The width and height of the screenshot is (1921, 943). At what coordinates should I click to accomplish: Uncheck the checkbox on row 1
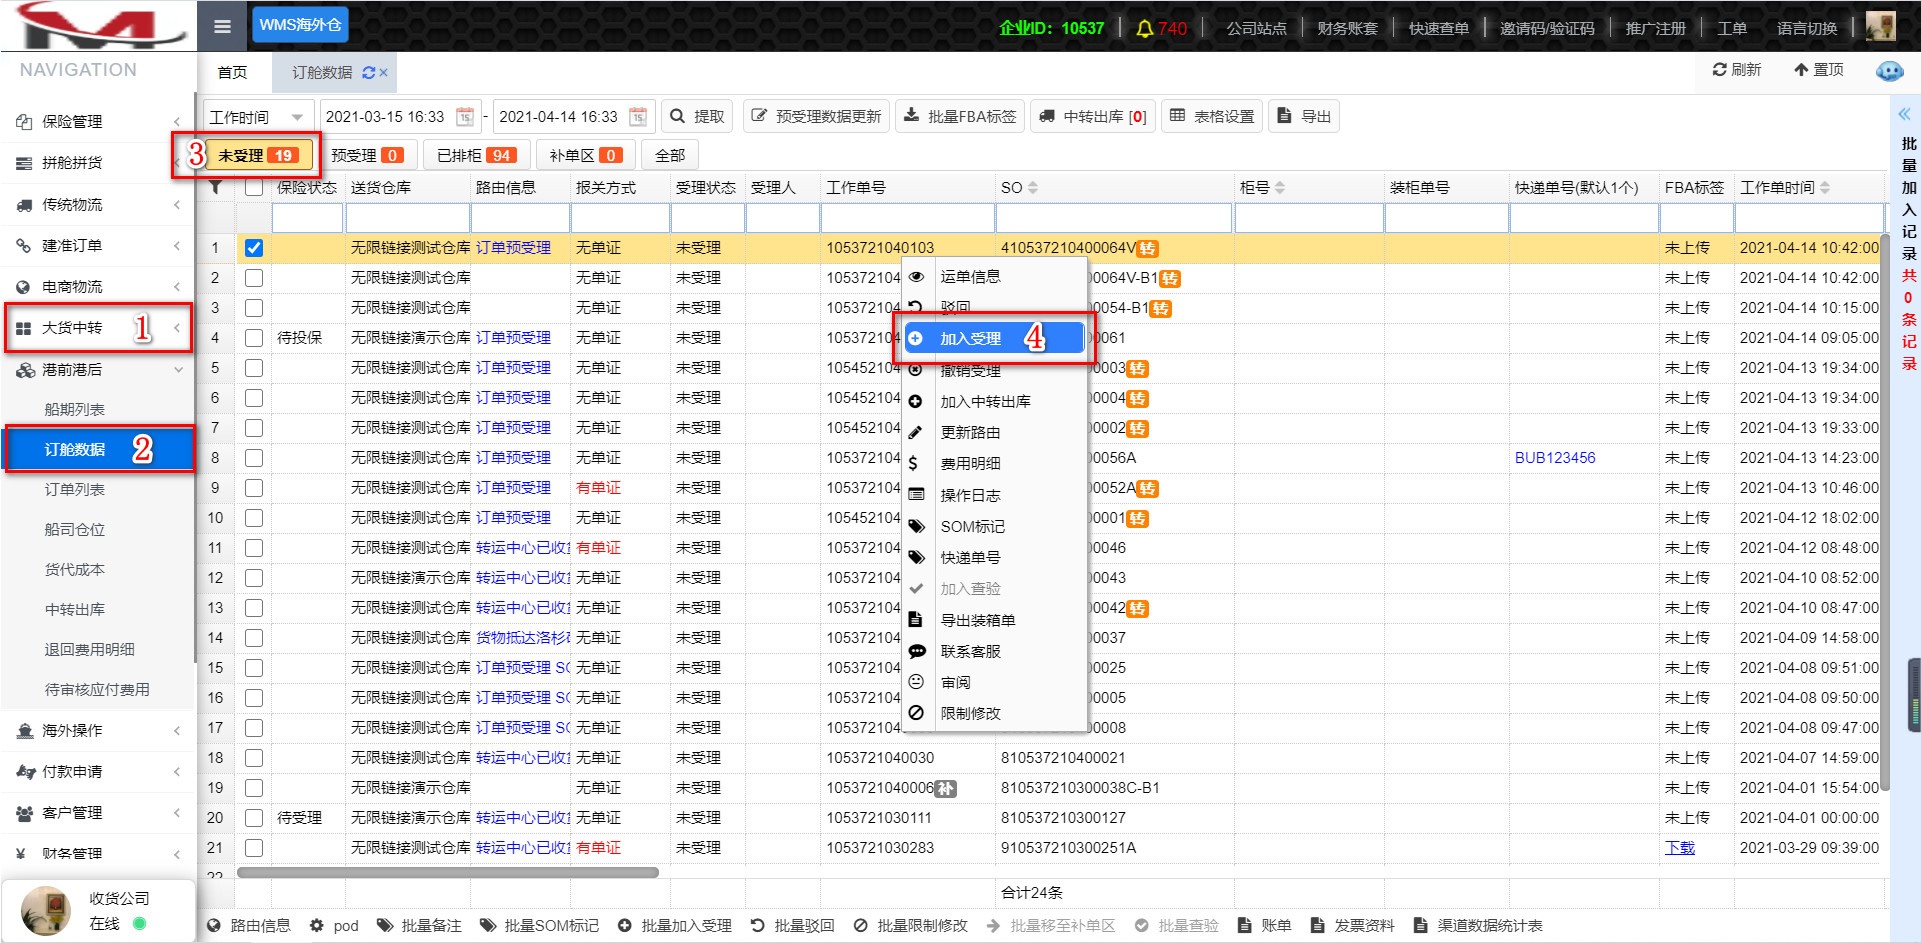click(254, 248)
